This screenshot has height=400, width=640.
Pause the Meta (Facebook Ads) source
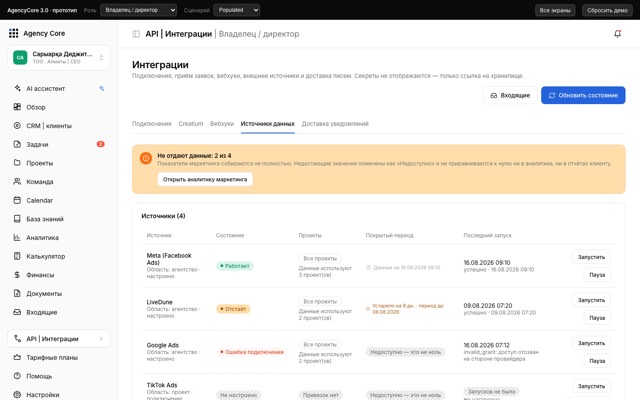click(x=597, y=275)
